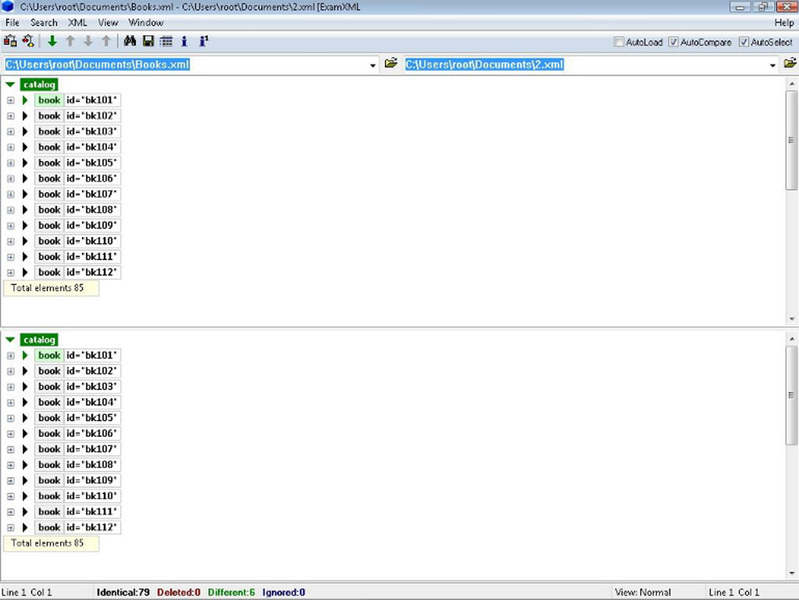Click the grey up arrow beside the green arrow
The width and height of the screenshot is (799, 600).
click(70, 41)
